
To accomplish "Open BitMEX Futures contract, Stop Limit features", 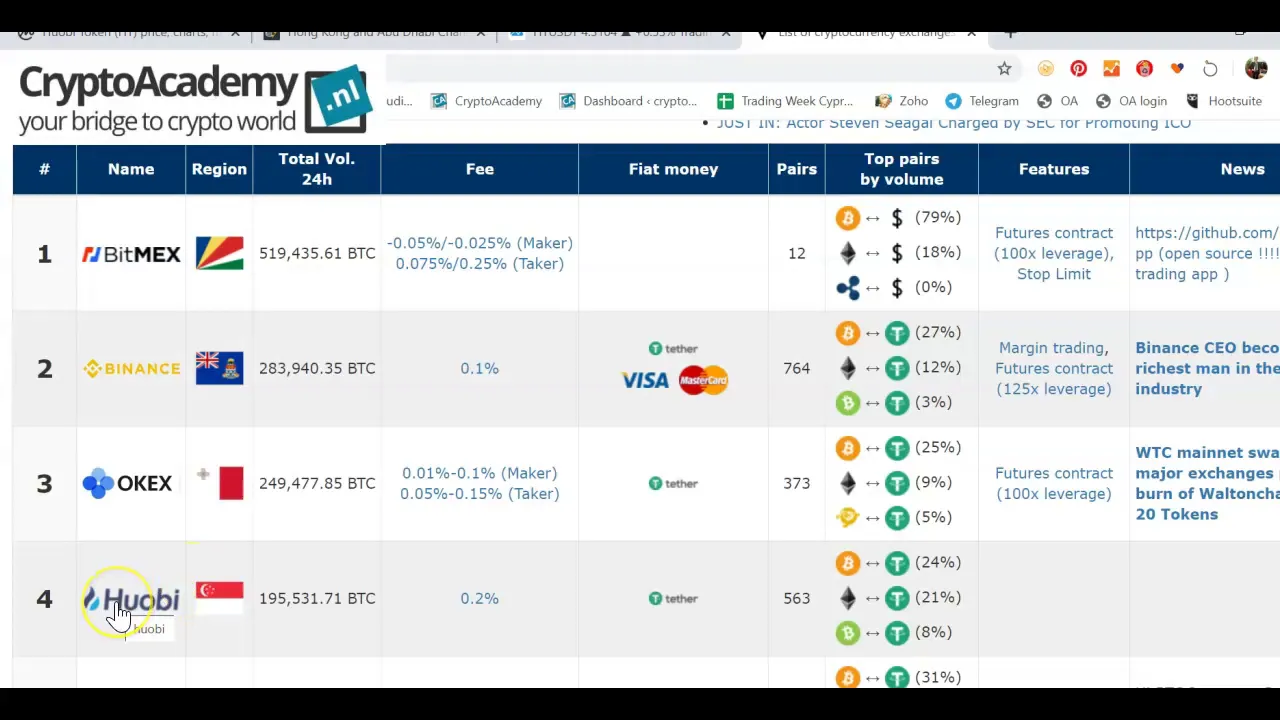I will [x=1054, y=253].
